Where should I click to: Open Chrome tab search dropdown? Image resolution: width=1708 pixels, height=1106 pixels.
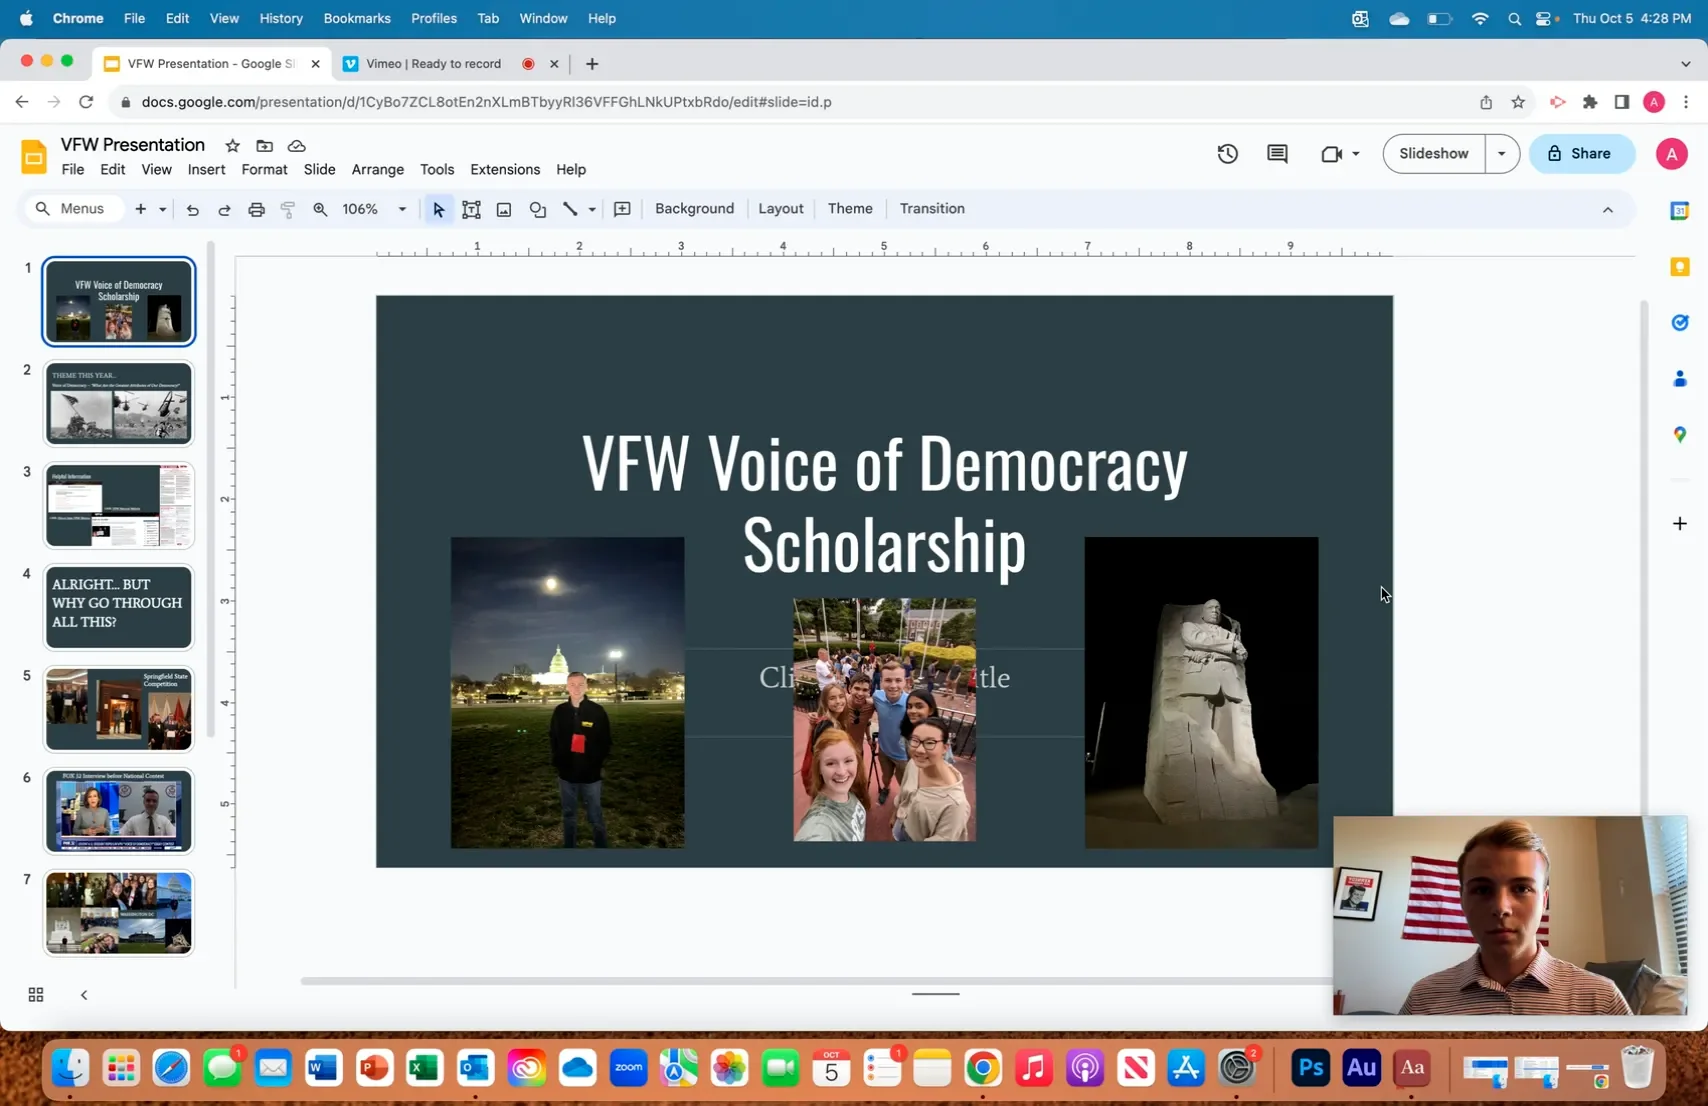(x=1685, y=63)
